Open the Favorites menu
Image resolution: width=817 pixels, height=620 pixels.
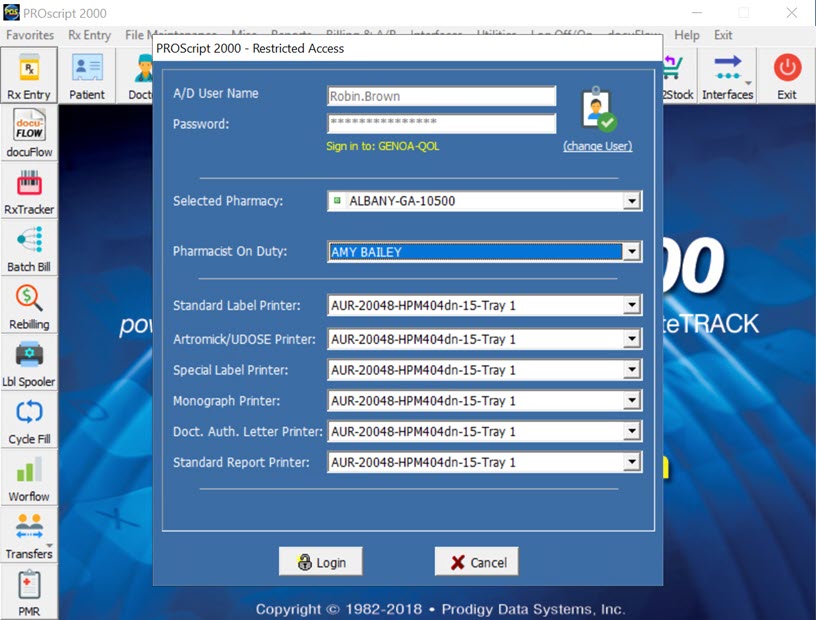click(30, 35)
